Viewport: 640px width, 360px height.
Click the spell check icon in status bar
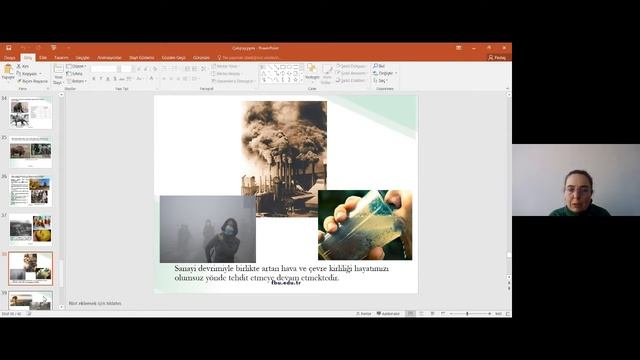coord(29,314)
